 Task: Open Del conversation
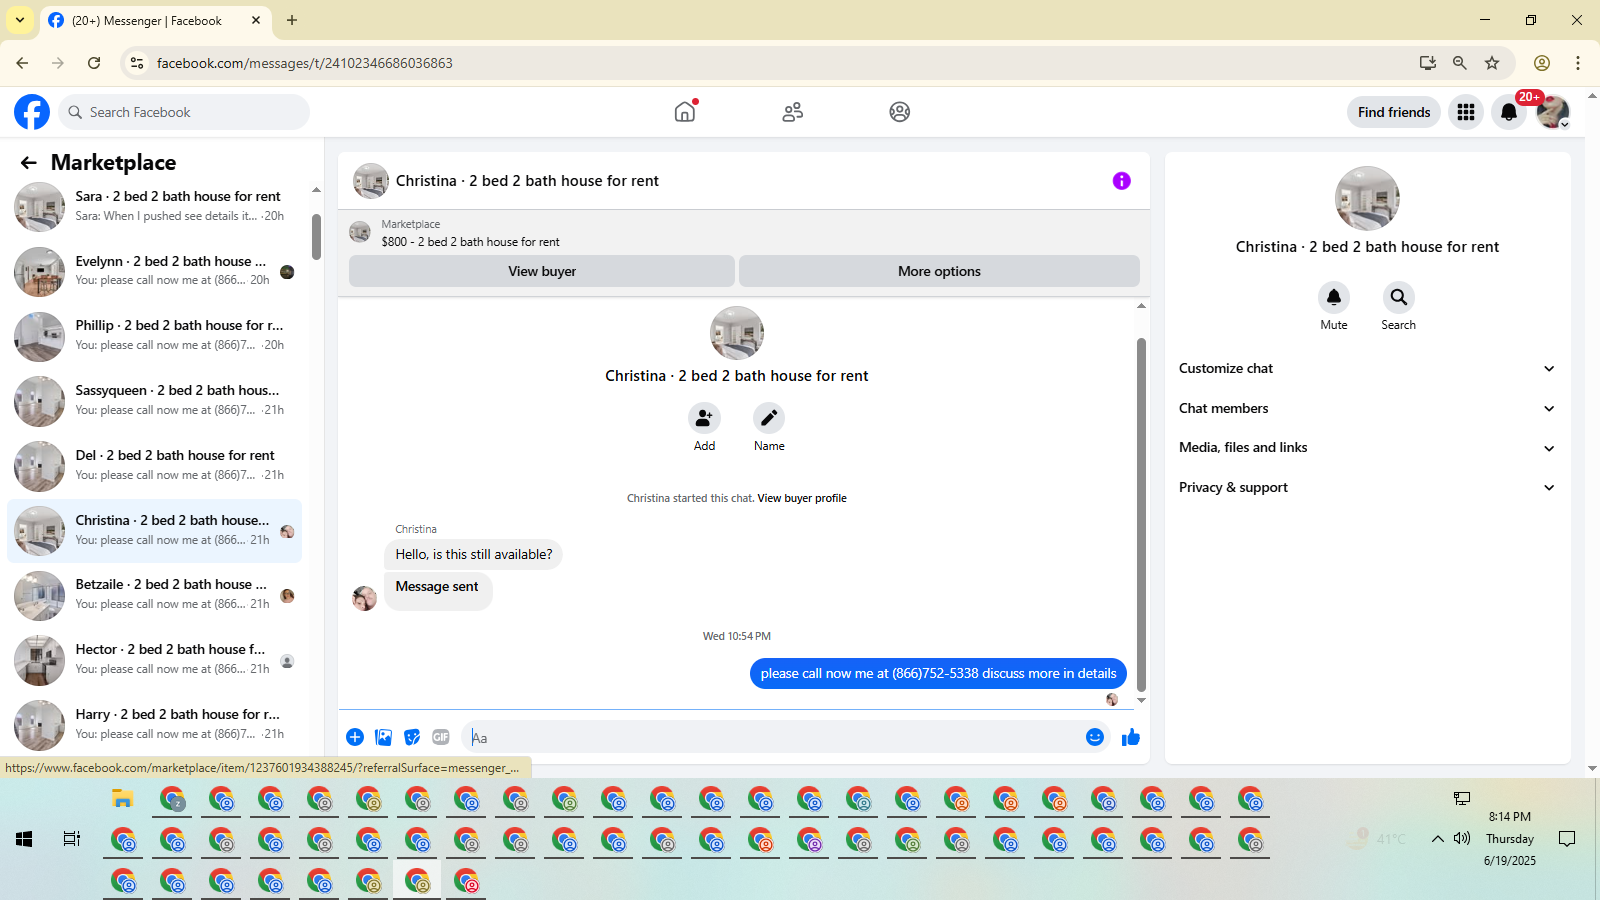pos(155,466)
